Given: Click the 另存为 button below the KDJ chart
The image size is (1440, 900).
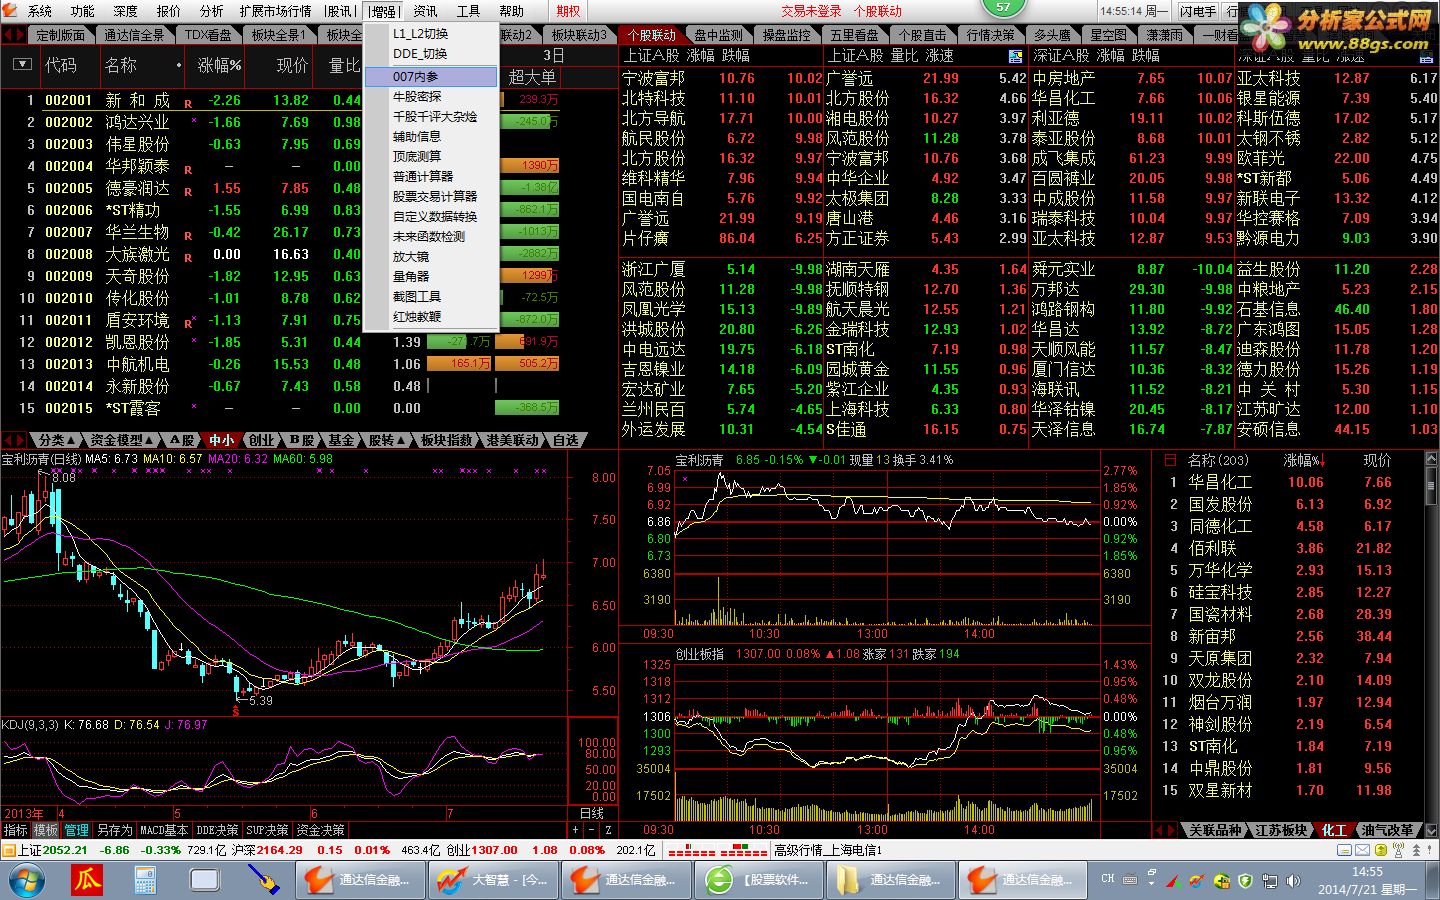Looking at the screenshot, I should coord(113,830).
